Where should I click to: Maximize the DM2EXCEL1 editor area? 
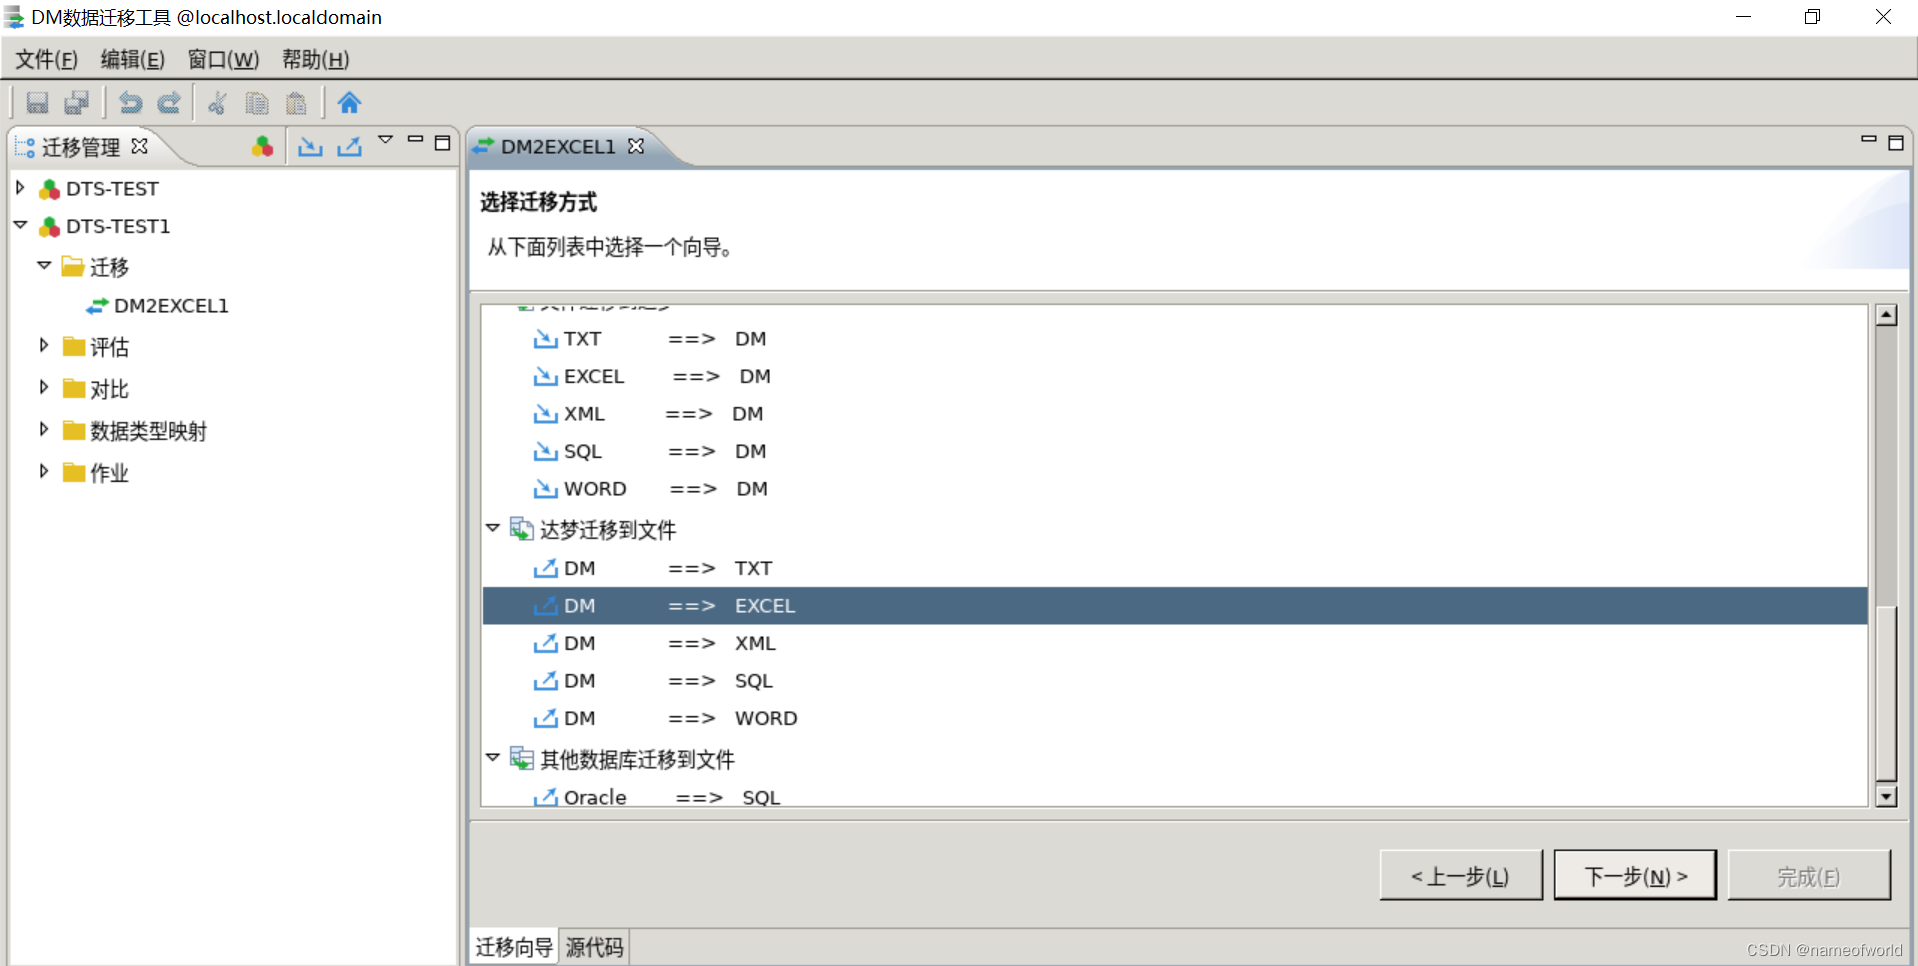[x=1895, y=143]
